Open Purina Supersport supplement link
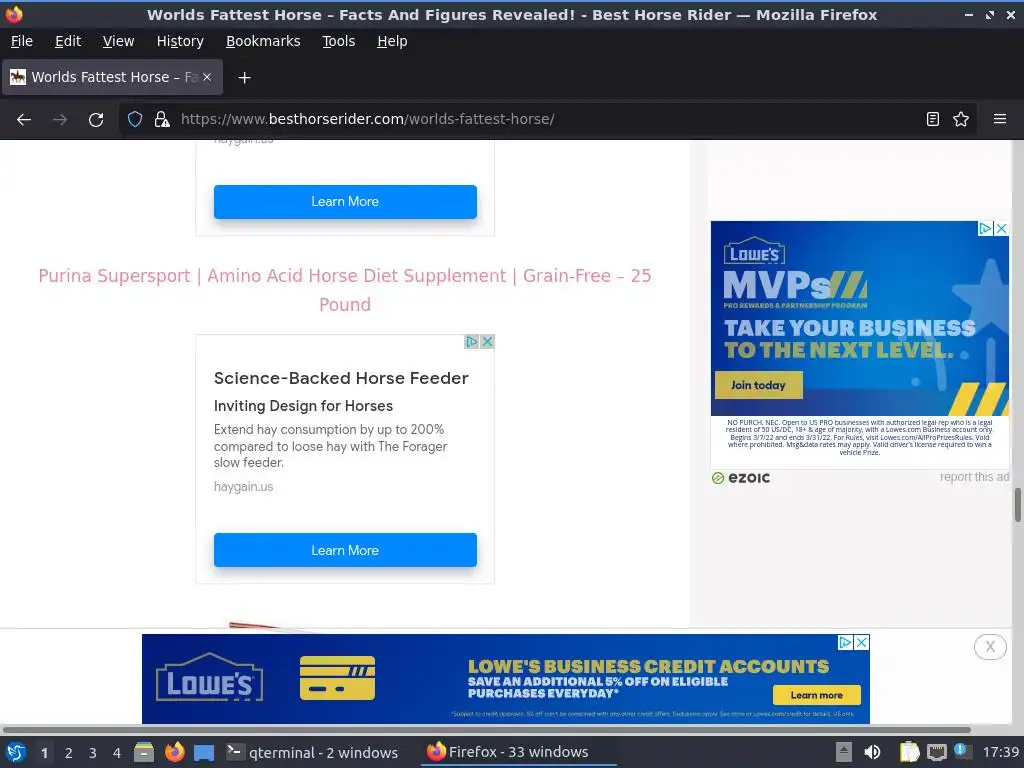The height and width of the screenshot is (768, 1024). [345, 290]
